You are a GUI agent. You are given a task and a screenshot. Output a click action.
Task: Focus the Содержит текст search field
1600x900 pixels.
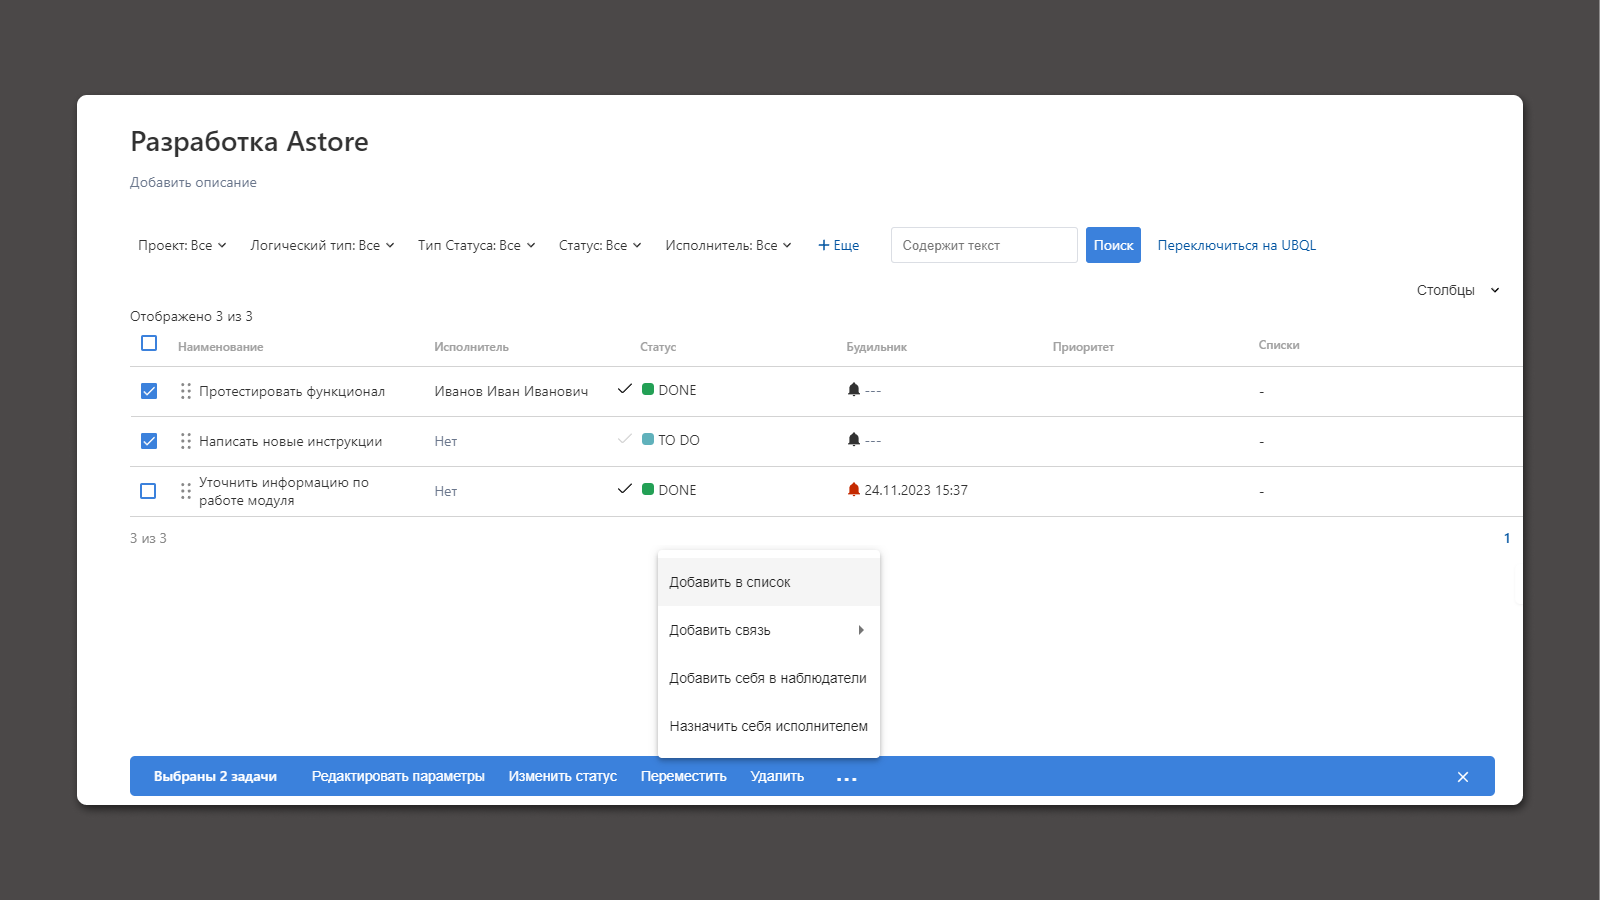point(984,245)
